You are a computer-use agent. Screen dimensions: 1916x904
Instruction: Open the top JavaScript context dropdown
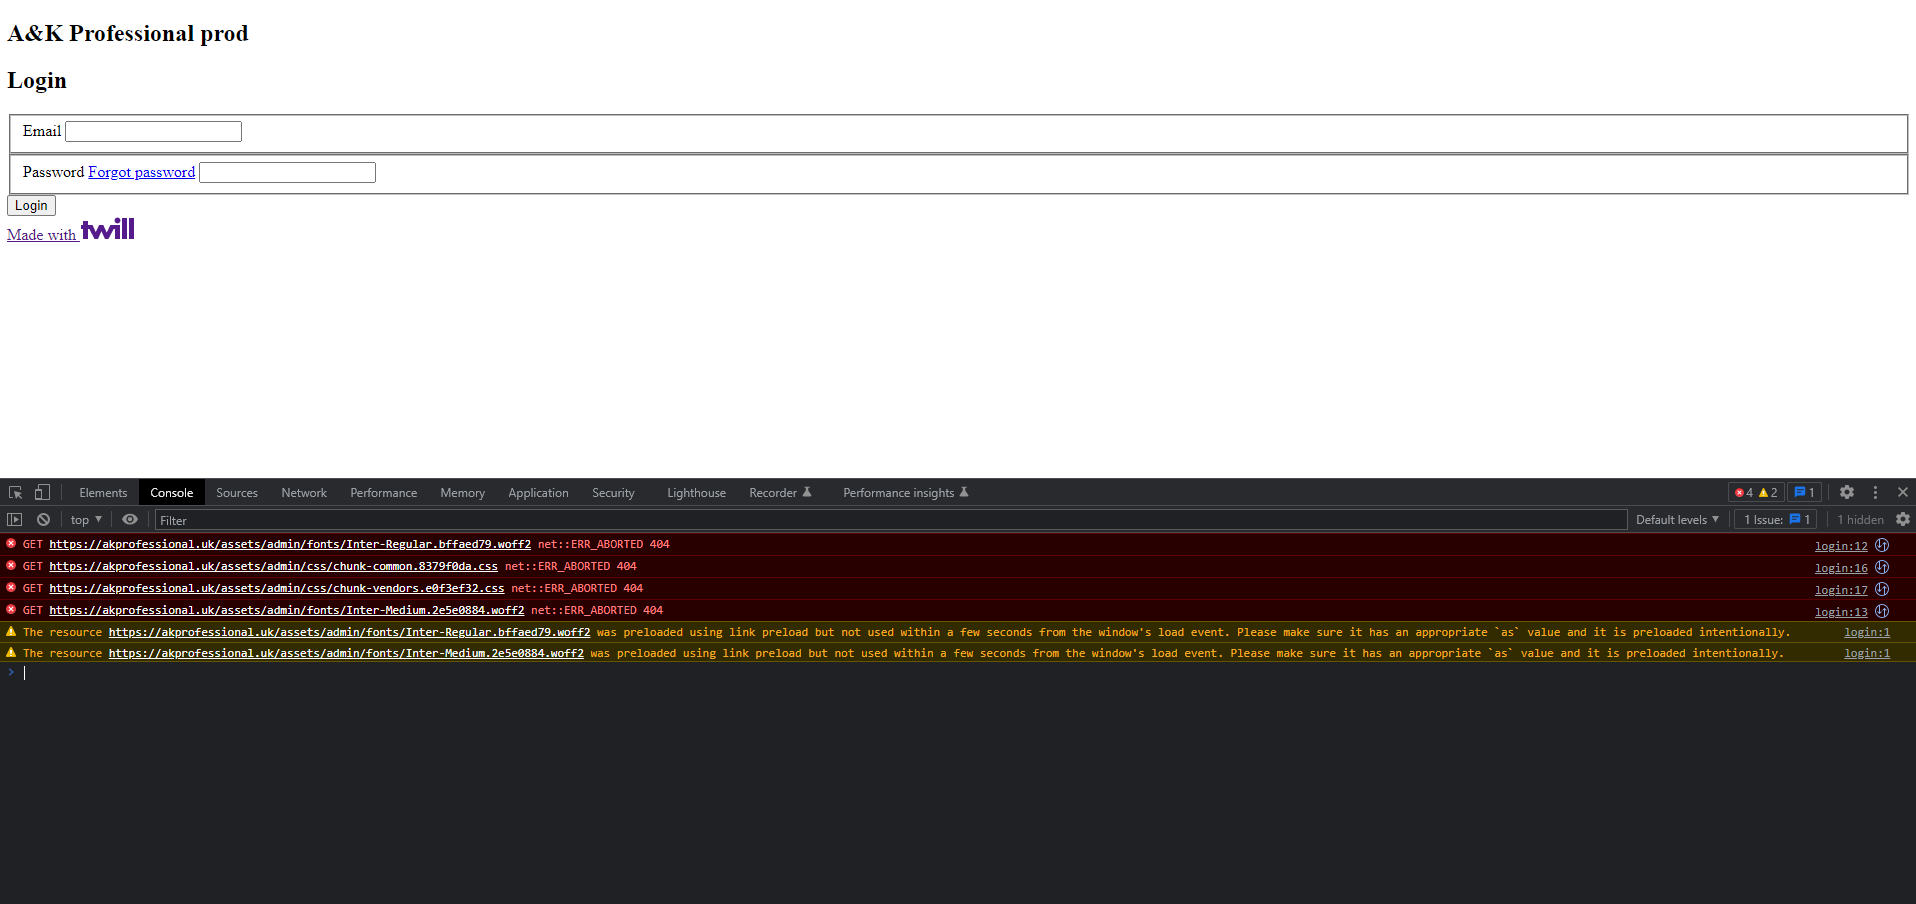(86, 520)
